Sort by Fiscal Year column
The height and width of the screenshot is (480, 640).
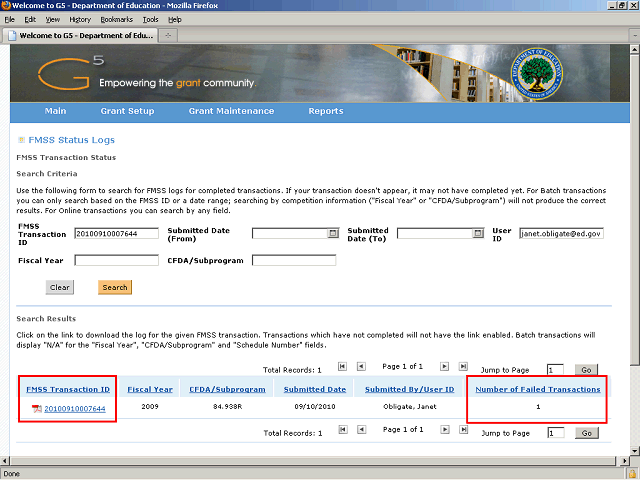pyautogui.click(x=150, y=389)
